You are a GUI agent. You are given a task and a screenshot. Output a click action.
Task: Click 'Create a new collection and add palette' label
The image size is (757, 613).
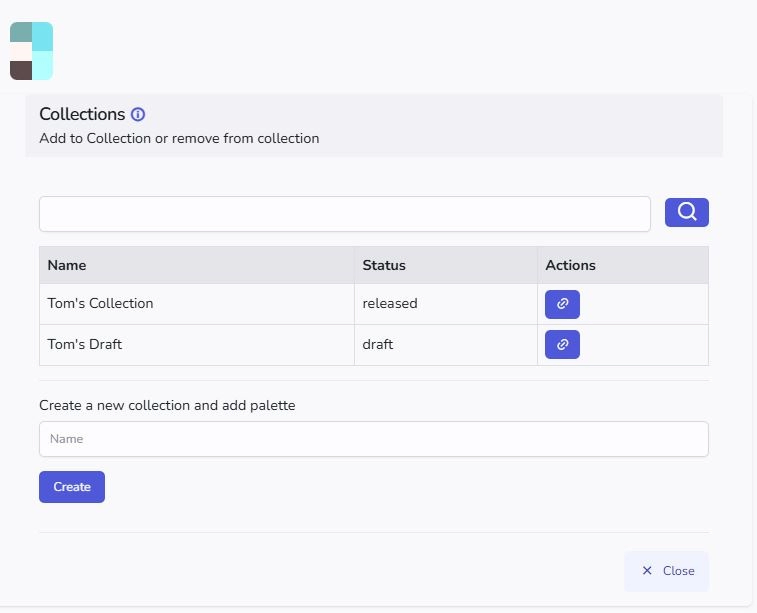coord(167,405)
